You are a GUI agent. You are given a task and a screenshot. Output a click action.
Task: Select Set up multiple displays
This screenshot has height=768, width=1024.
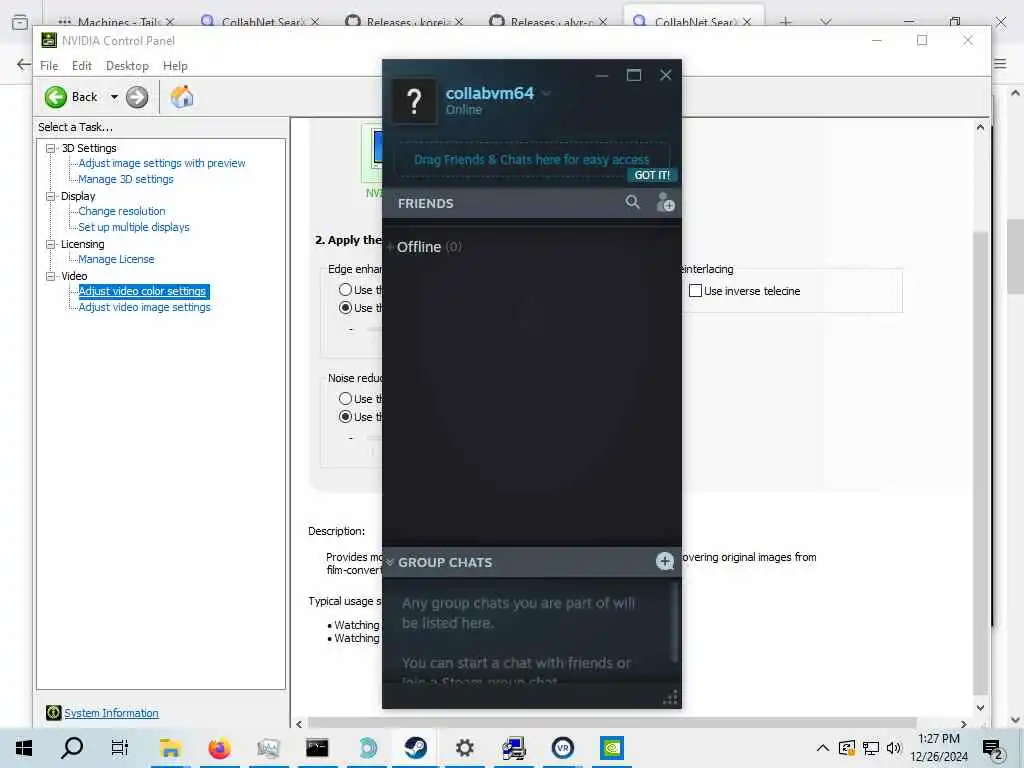click(134, 227)
